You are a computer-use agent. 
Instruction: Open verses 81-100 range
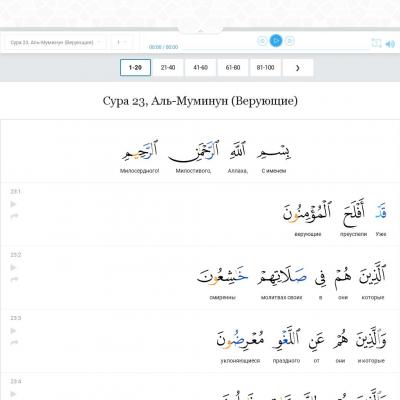click(265, 68)
